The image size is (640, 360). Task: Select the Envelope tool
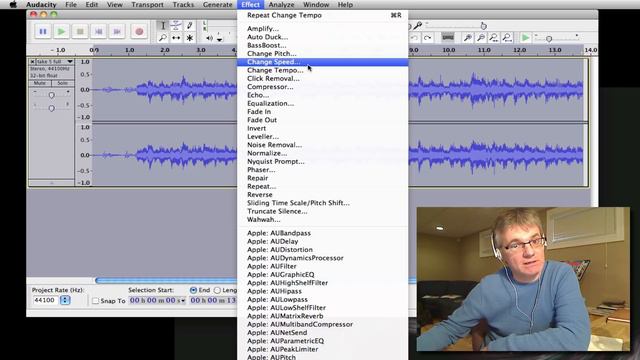pos(176,25)
